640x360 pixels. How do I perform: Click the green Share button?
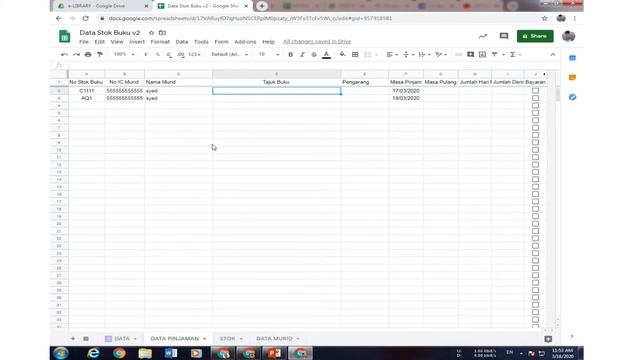535,36
